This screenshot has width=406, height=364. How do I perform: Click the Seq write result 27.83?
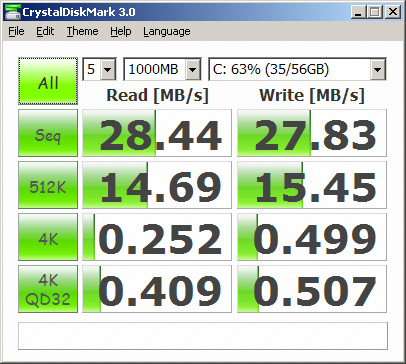[x=312, y=133]
